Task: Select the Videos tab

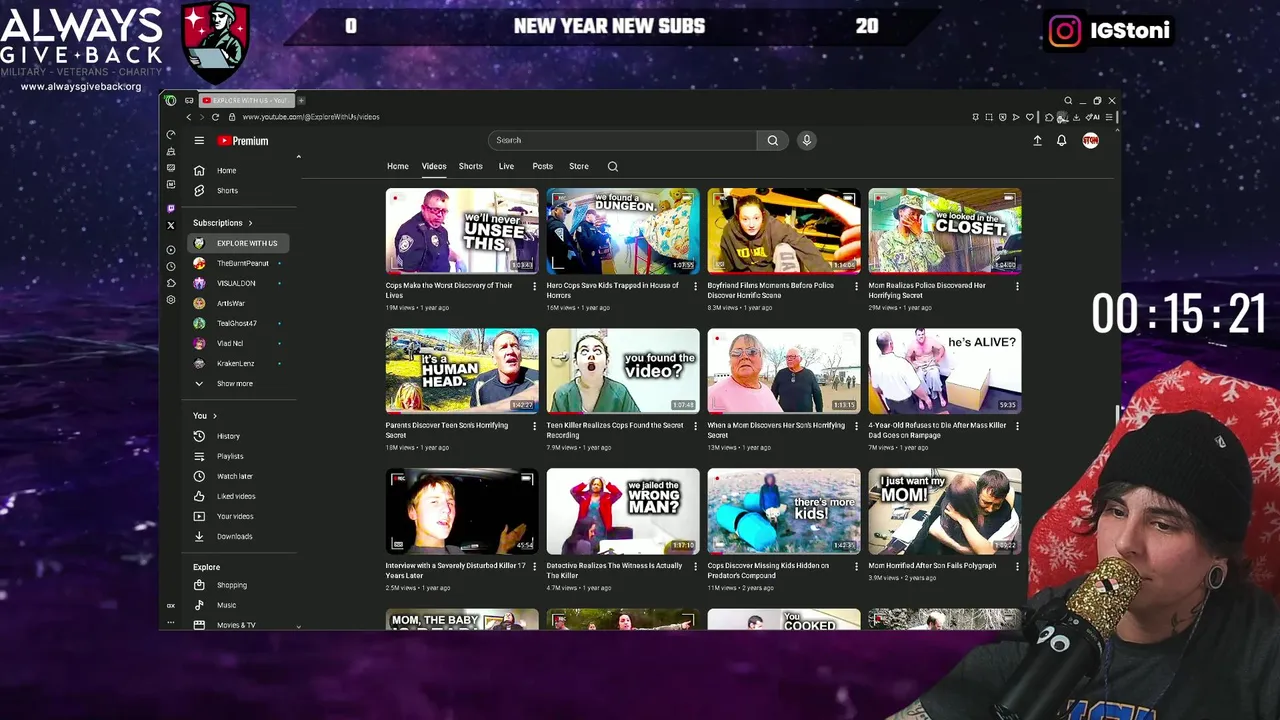Action: 434,166
